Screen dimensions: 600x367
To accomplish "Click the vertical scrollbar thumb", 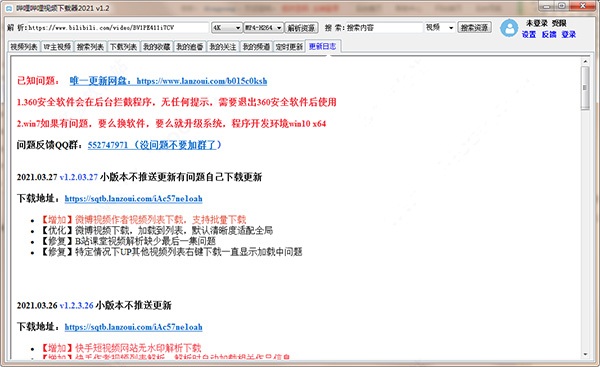I will tap(585, 88).
